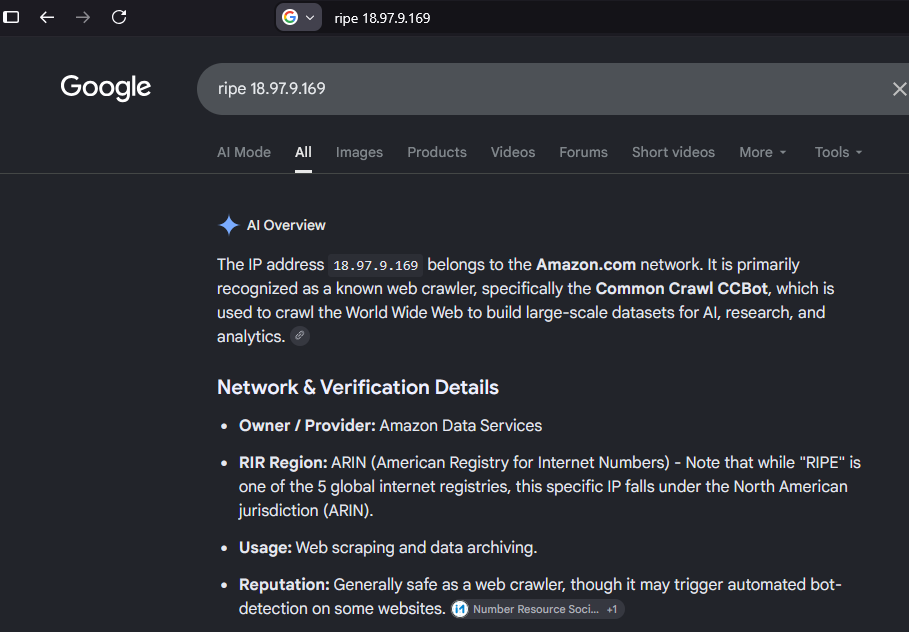Expand the Tools dropdown
909x632 pixels.
838,152
